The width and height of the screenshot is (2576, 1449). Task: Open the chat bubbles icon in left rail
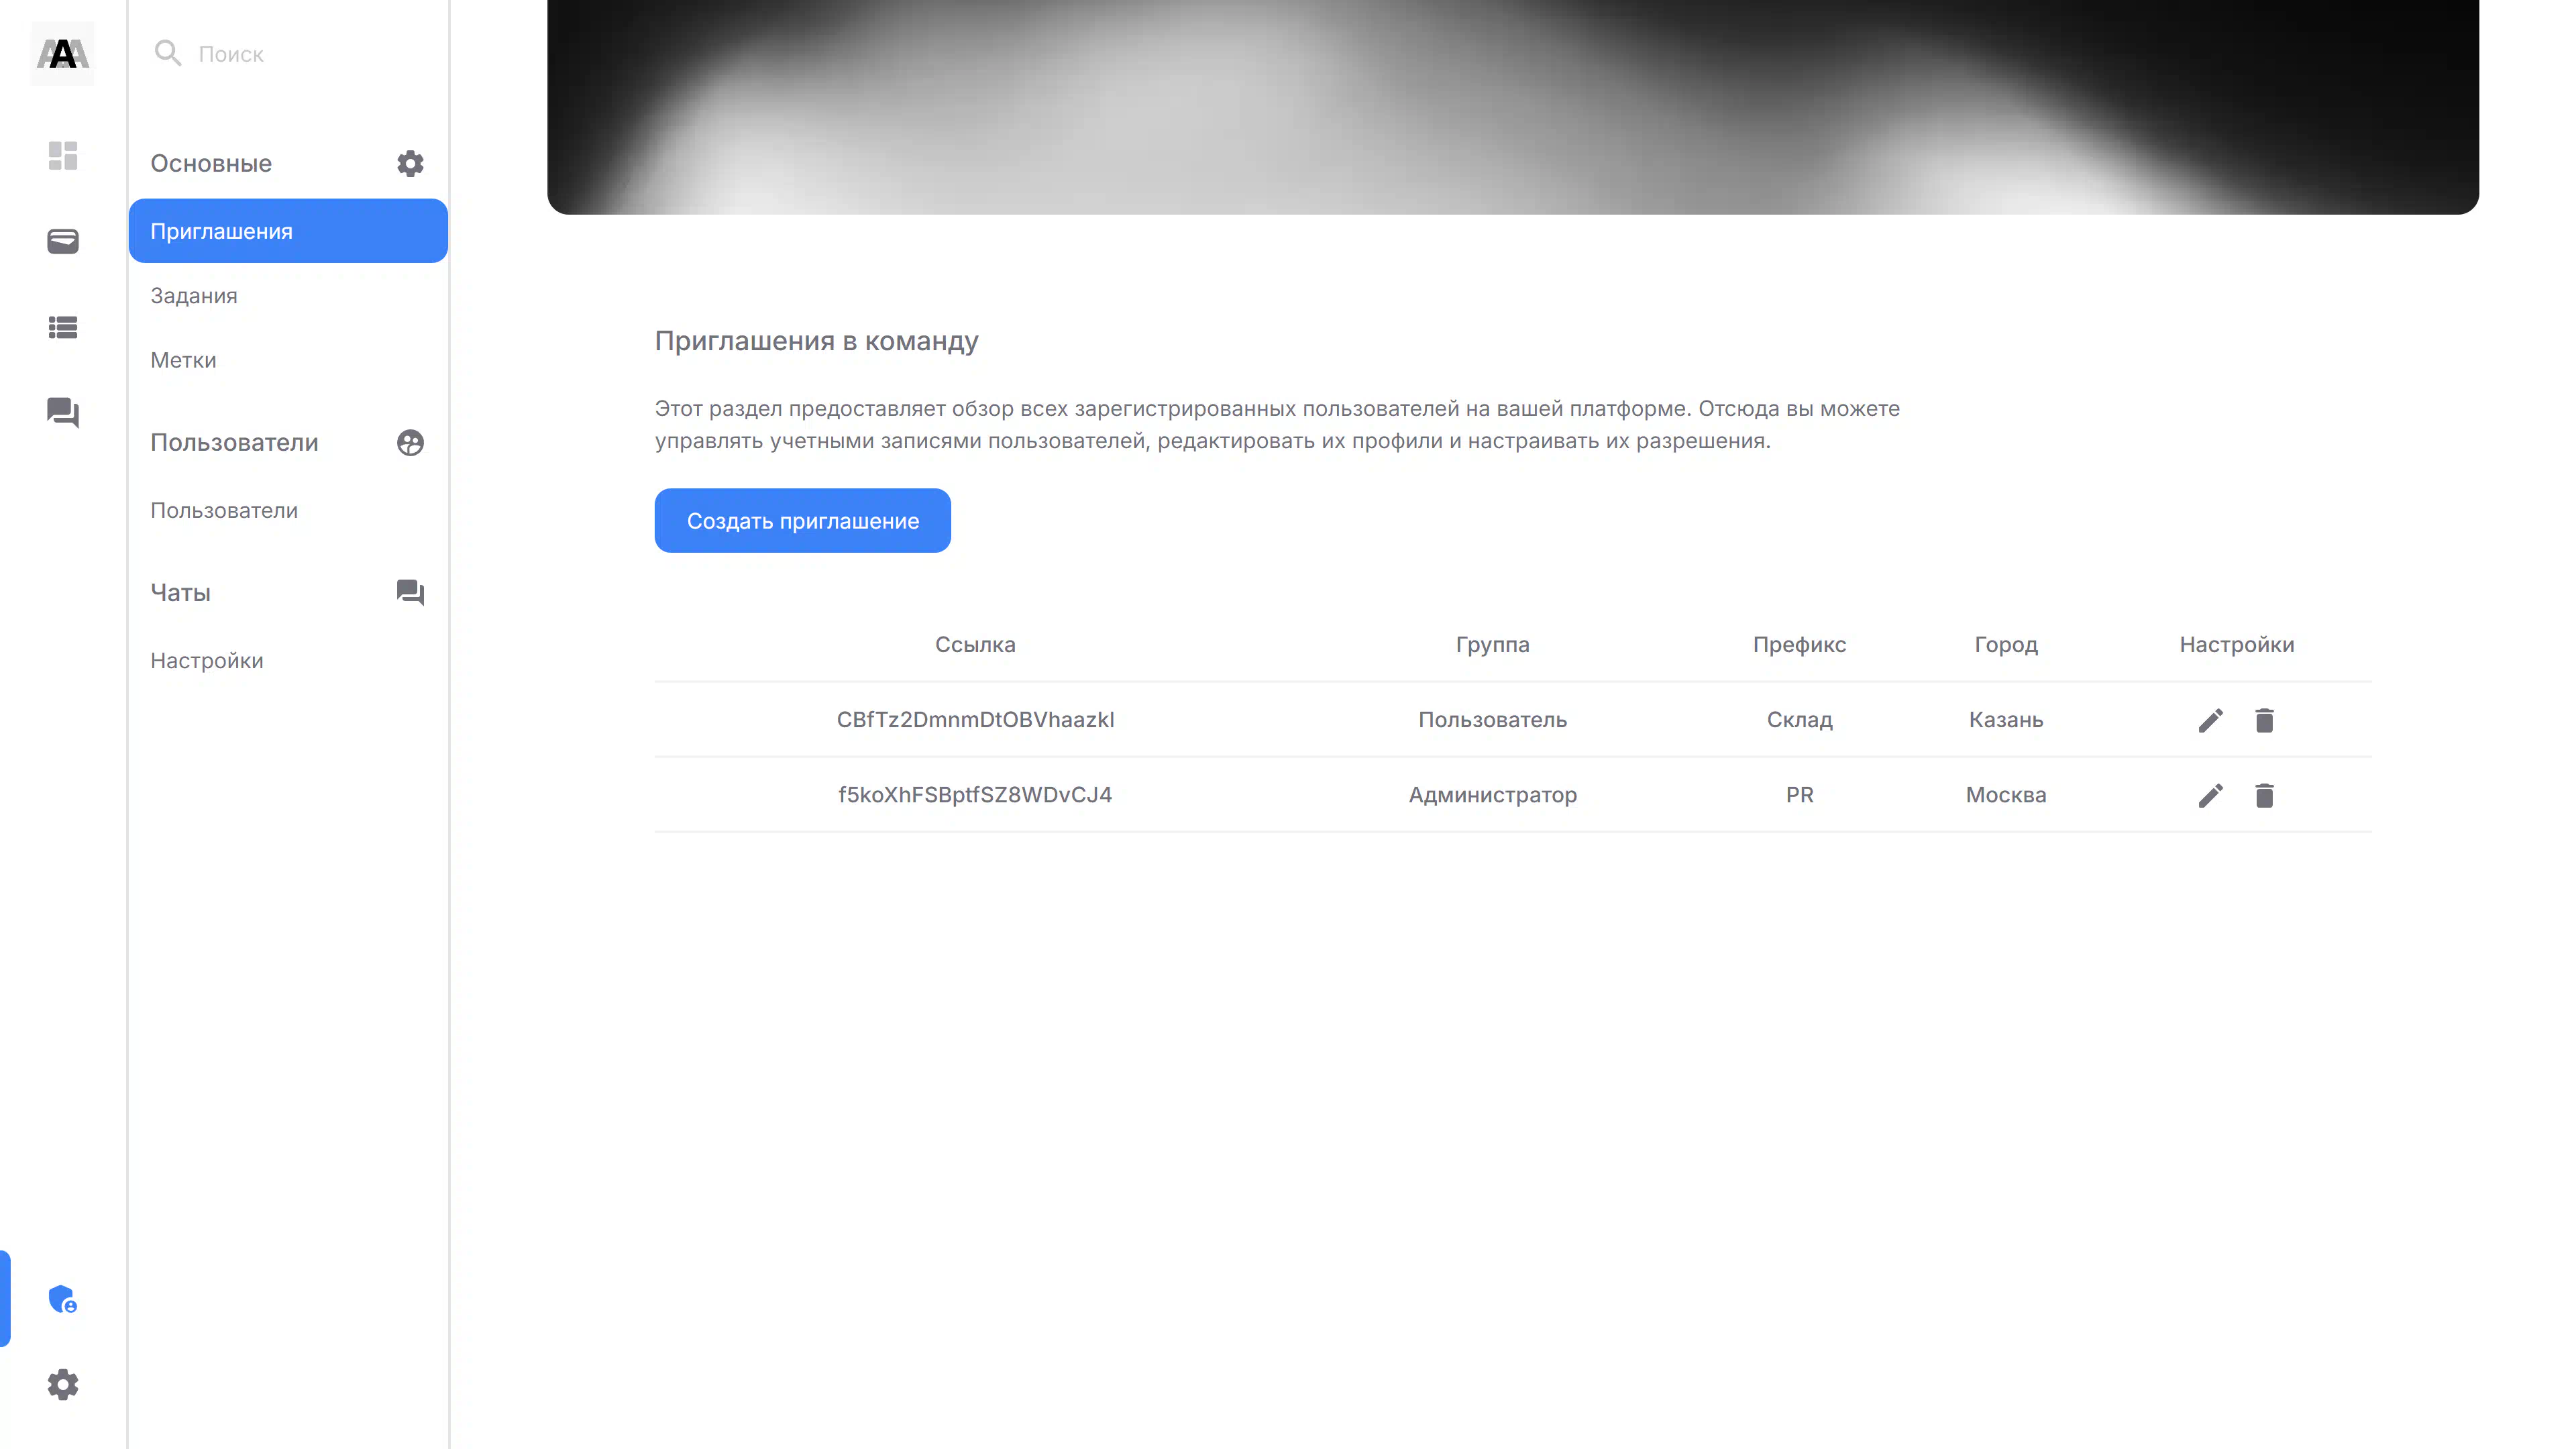(x=62, y=412)
